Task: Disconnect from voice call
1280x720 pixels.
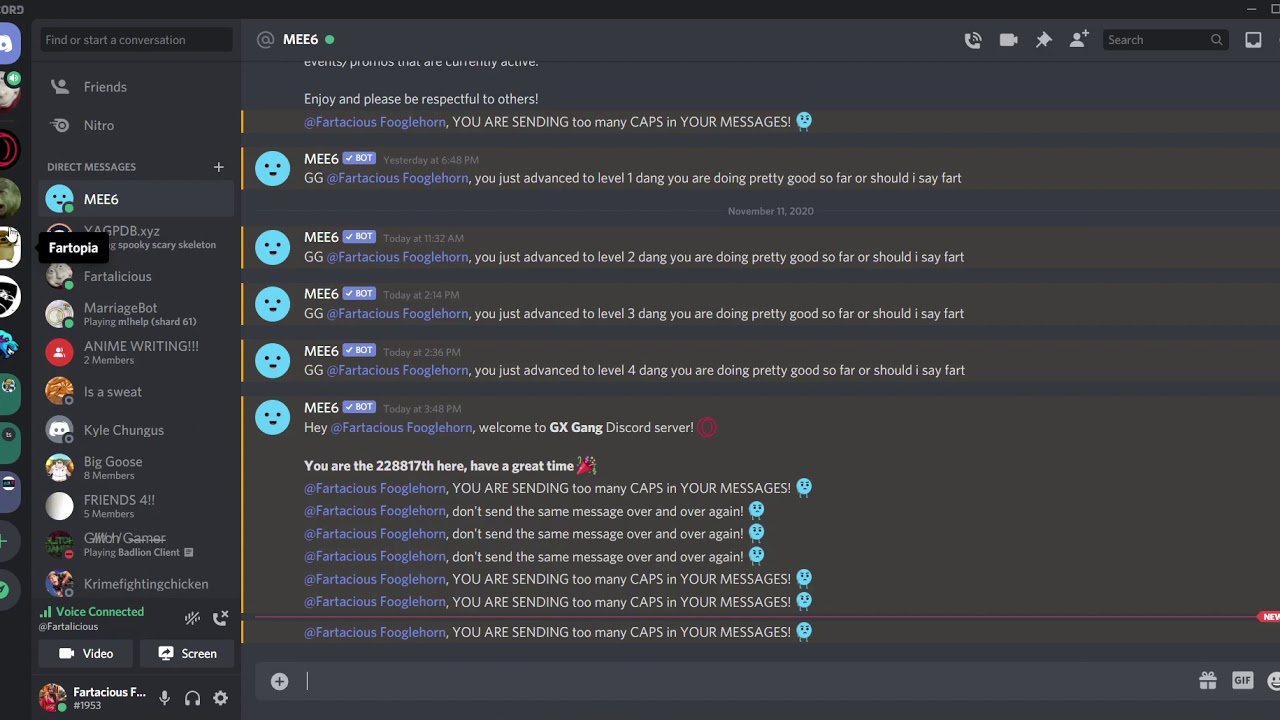Action: (x=220, y=618)
